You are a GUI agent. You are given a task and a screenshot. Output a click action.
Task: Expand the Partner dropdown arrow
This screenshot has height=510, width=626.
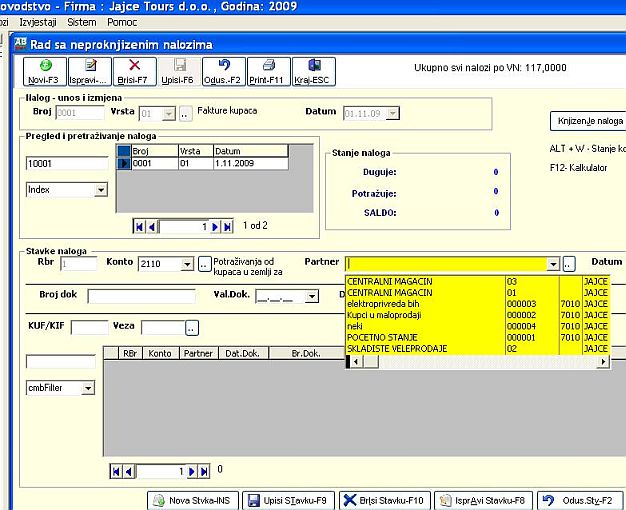552,265
